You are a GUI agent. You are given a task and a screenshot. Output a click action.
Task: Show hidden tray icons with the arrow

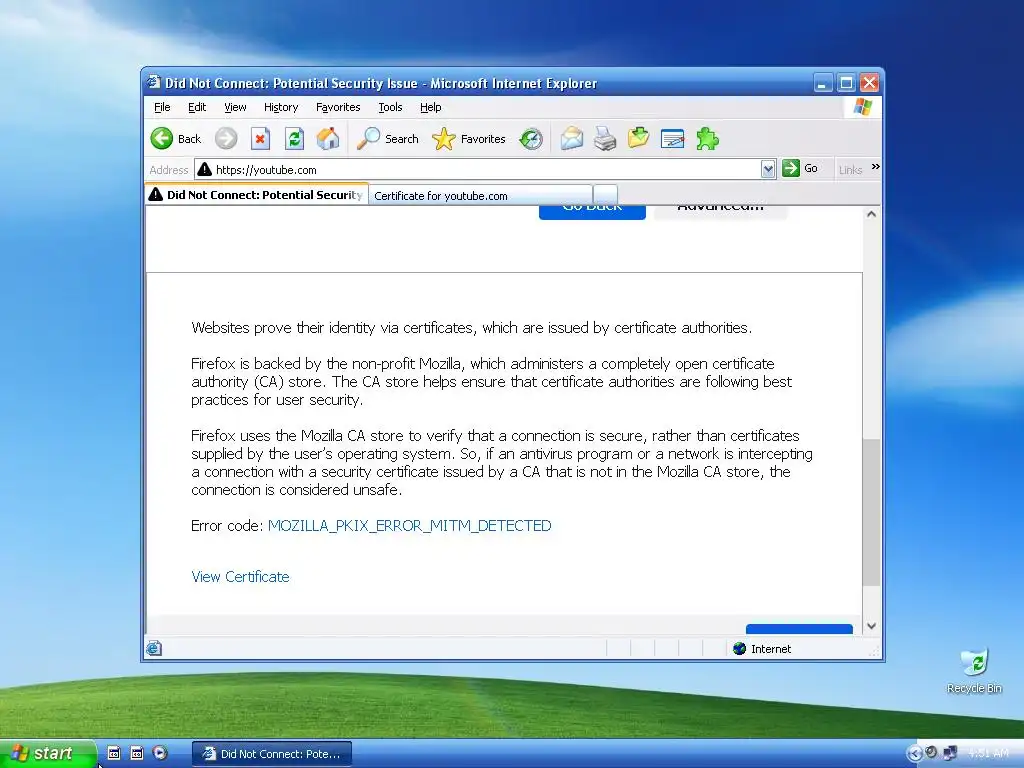(x=914, y=754)
